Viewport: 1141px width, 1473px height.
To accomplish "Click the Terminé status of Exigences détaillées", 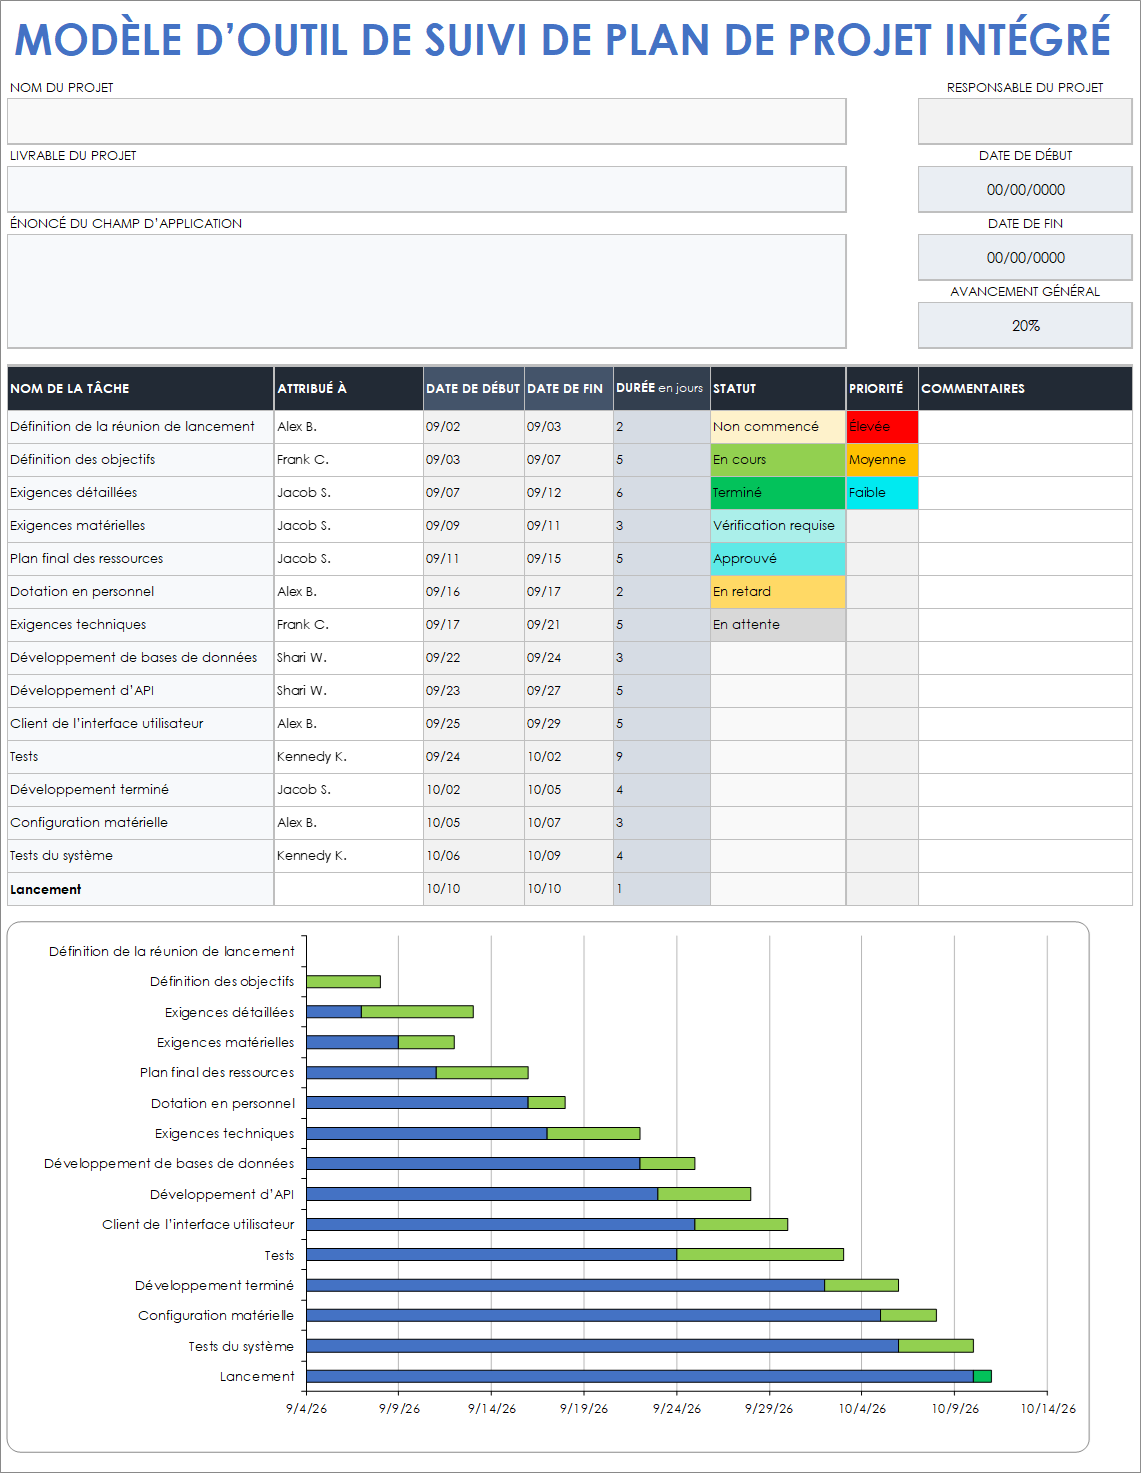I will pos(777,492).
